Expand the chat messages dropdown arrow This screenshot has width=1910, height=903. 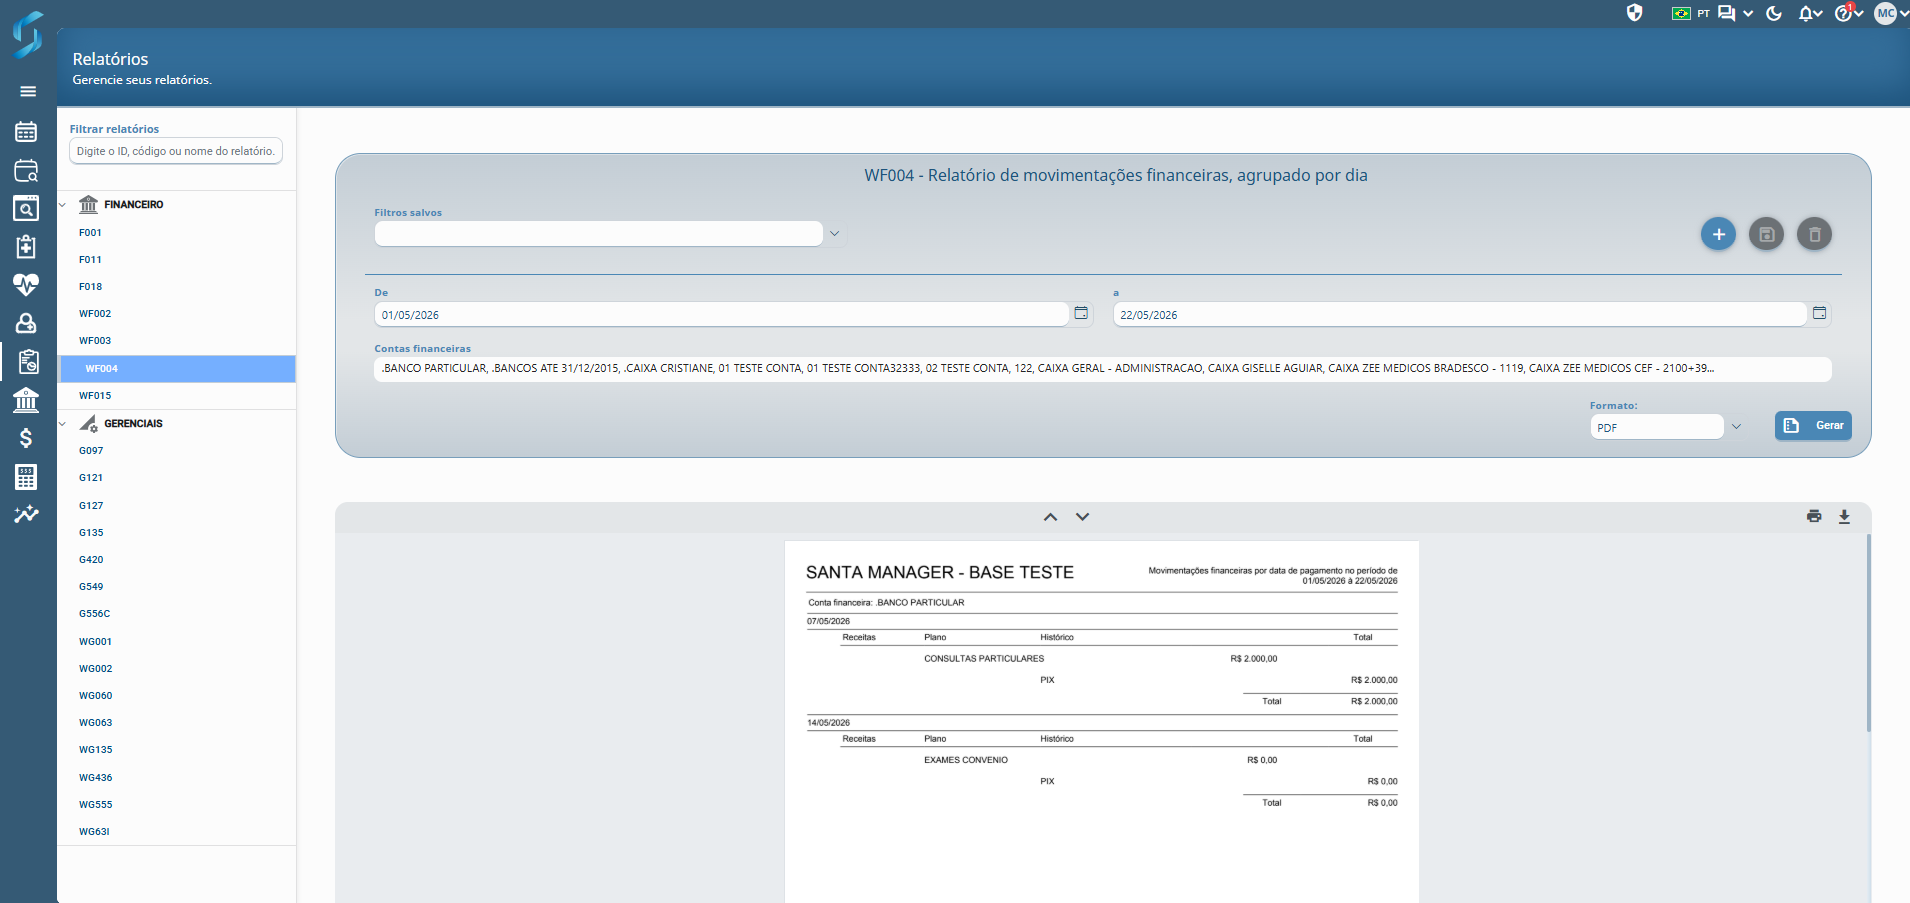tap(1748, 14)
